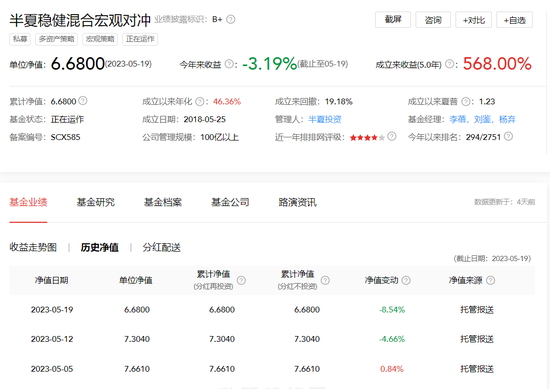
Task: Click the +自选 button
Action: [x=515, y=20]
